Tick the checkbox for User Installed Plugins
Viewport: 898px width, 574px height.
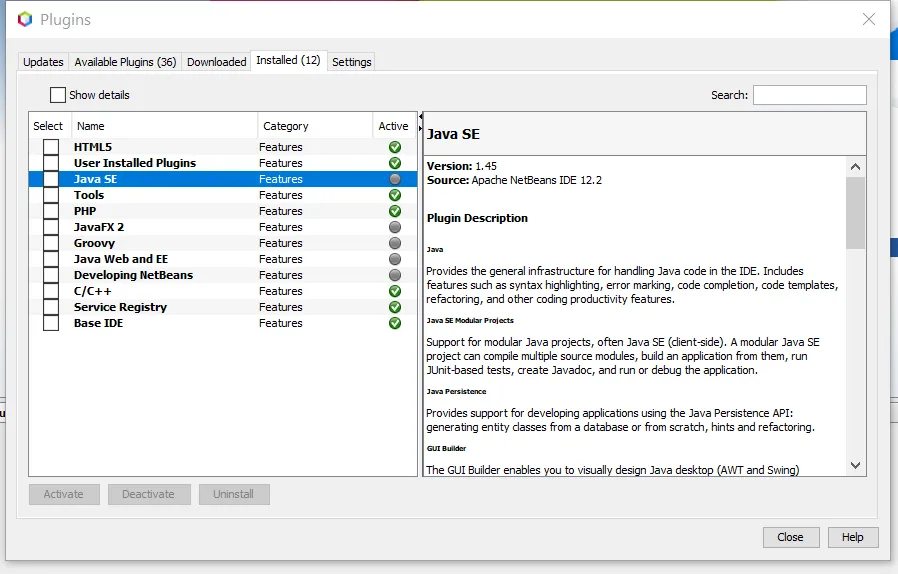(x=51, y=163)
